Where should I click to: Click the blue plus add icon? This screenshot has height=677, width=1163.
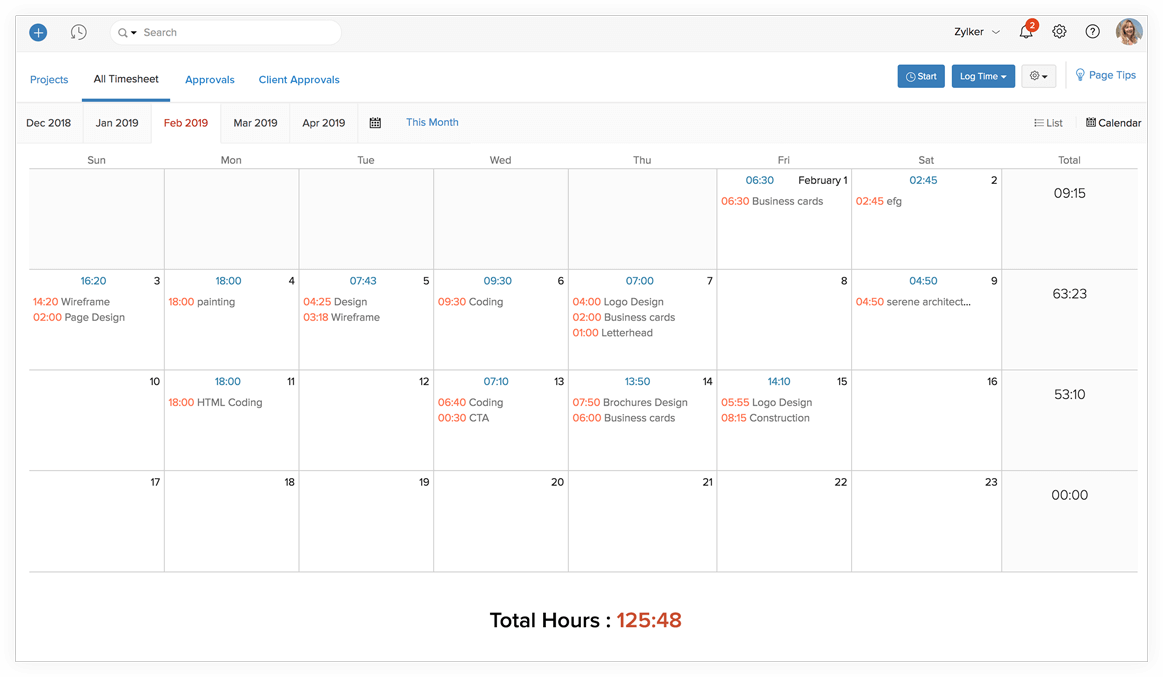click(x=38, y=33)
